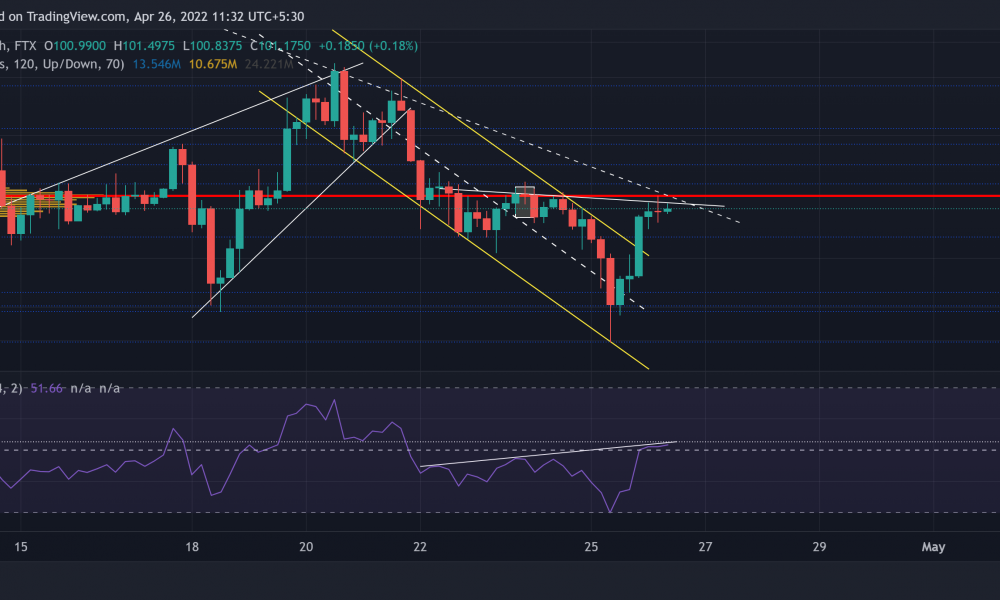Click the low price value L100.8375
Image resolution: width=1000 pixels, height=600 pixels.
click(x=212, y=46)
